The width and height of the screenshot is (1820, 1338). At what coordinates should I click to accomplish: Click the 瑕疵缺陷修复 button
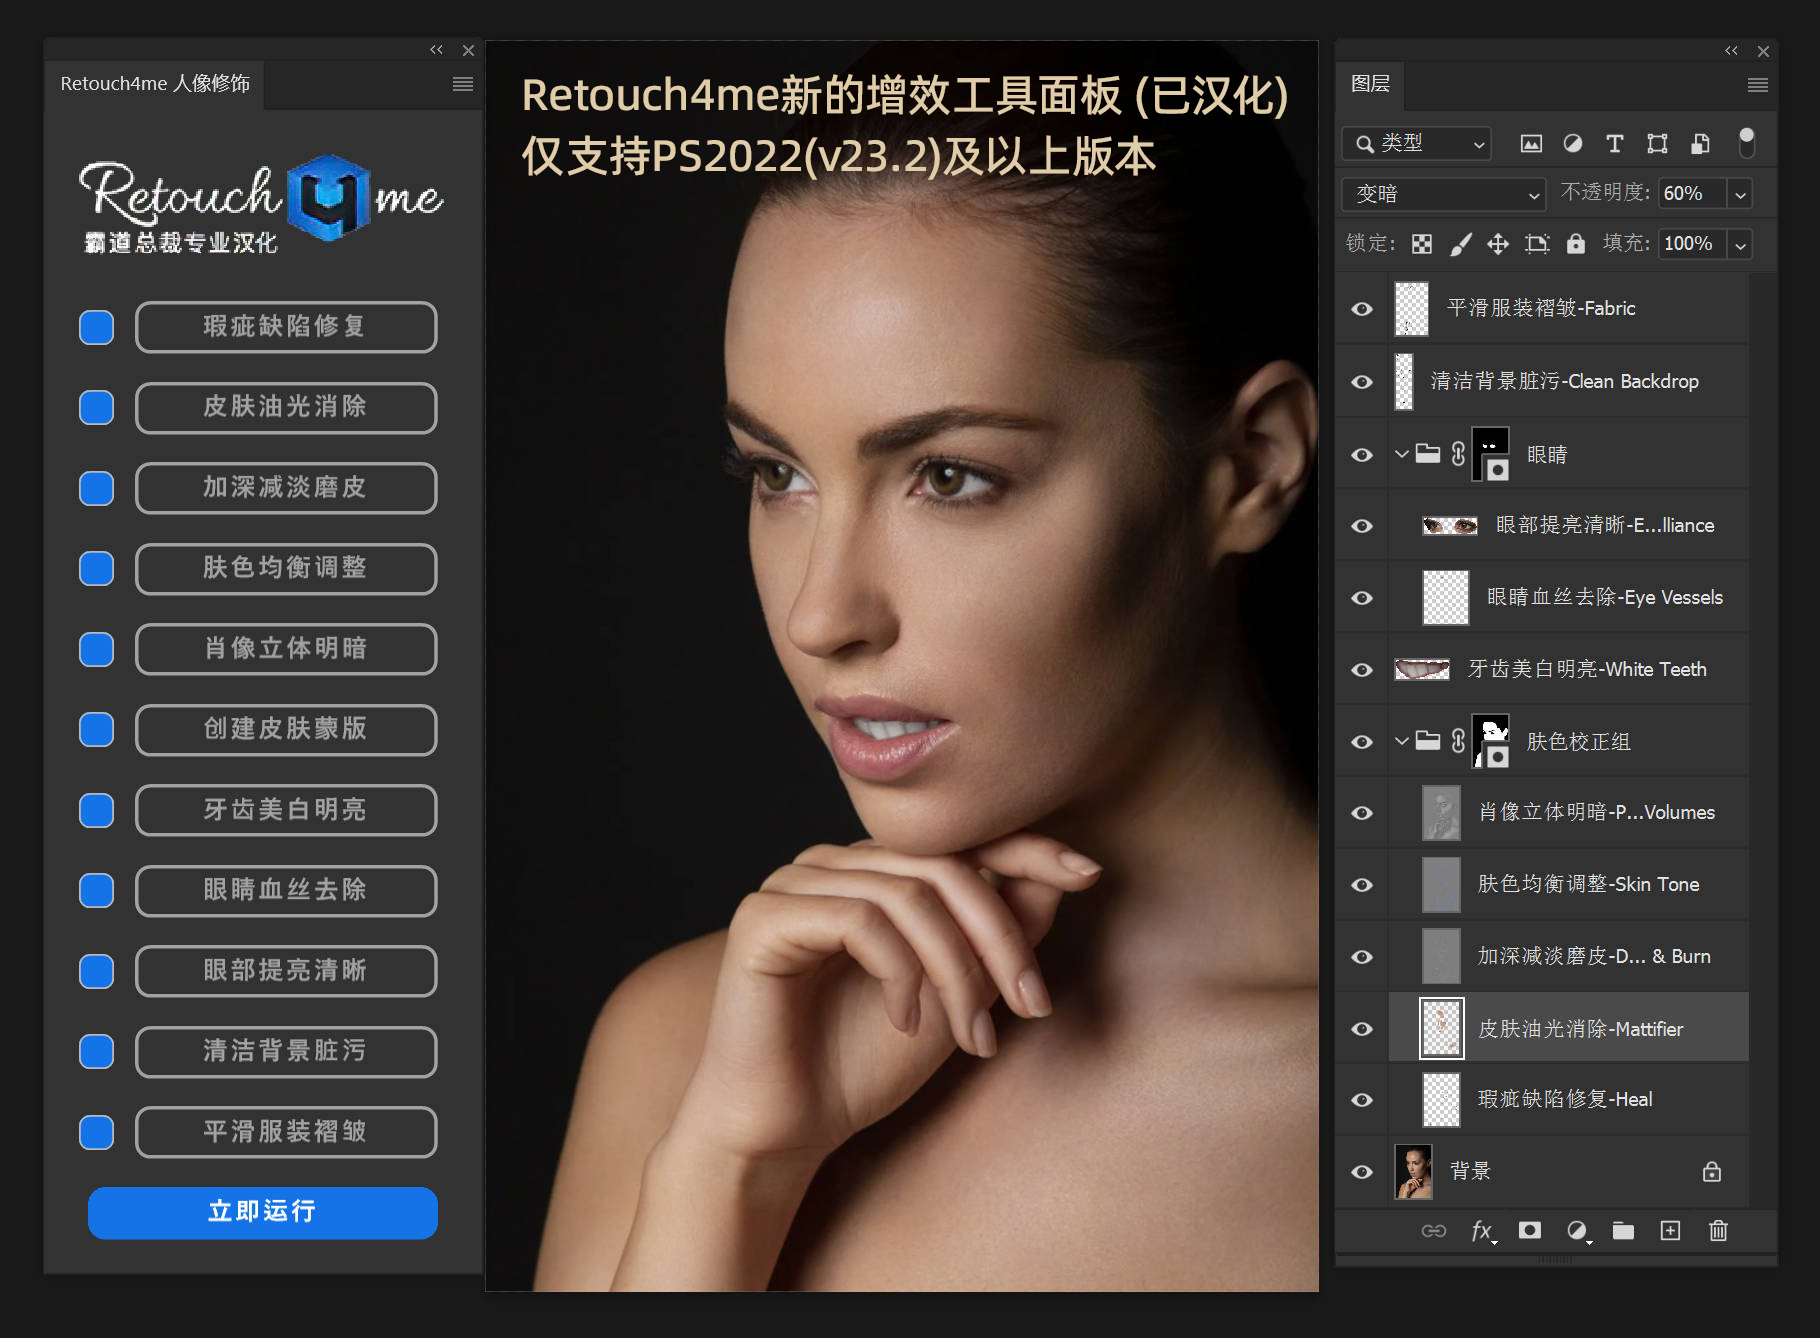[286, 327]
